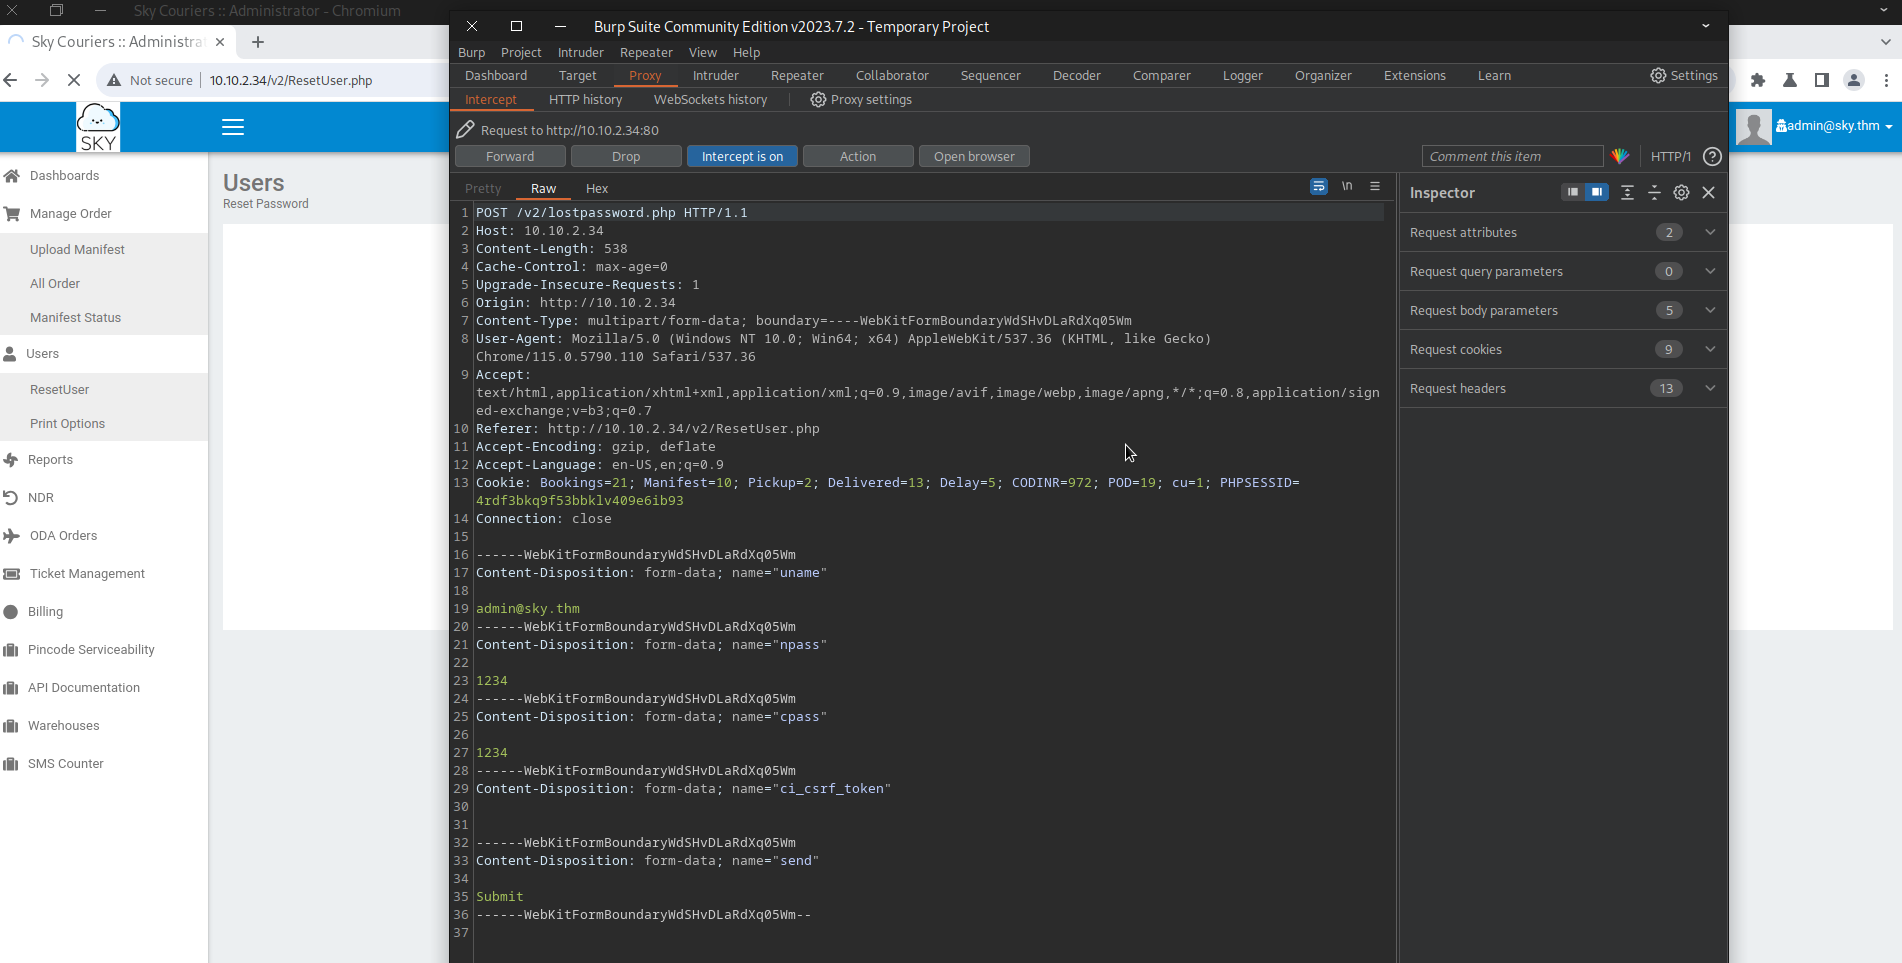This screenshot has height=963, width=1902.
Task: Click the admin user avatar thumbnail
Action: (x=1753, y=127)
